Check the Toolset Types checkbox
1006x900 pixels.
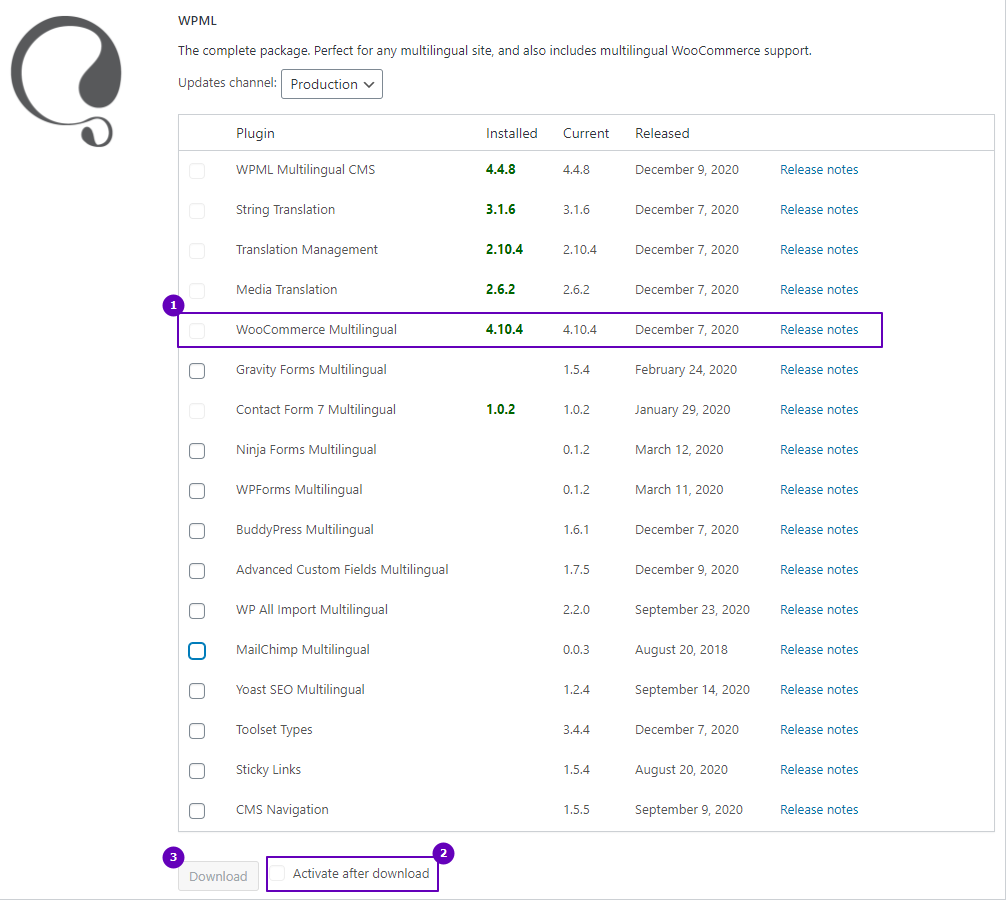(197, 731)
